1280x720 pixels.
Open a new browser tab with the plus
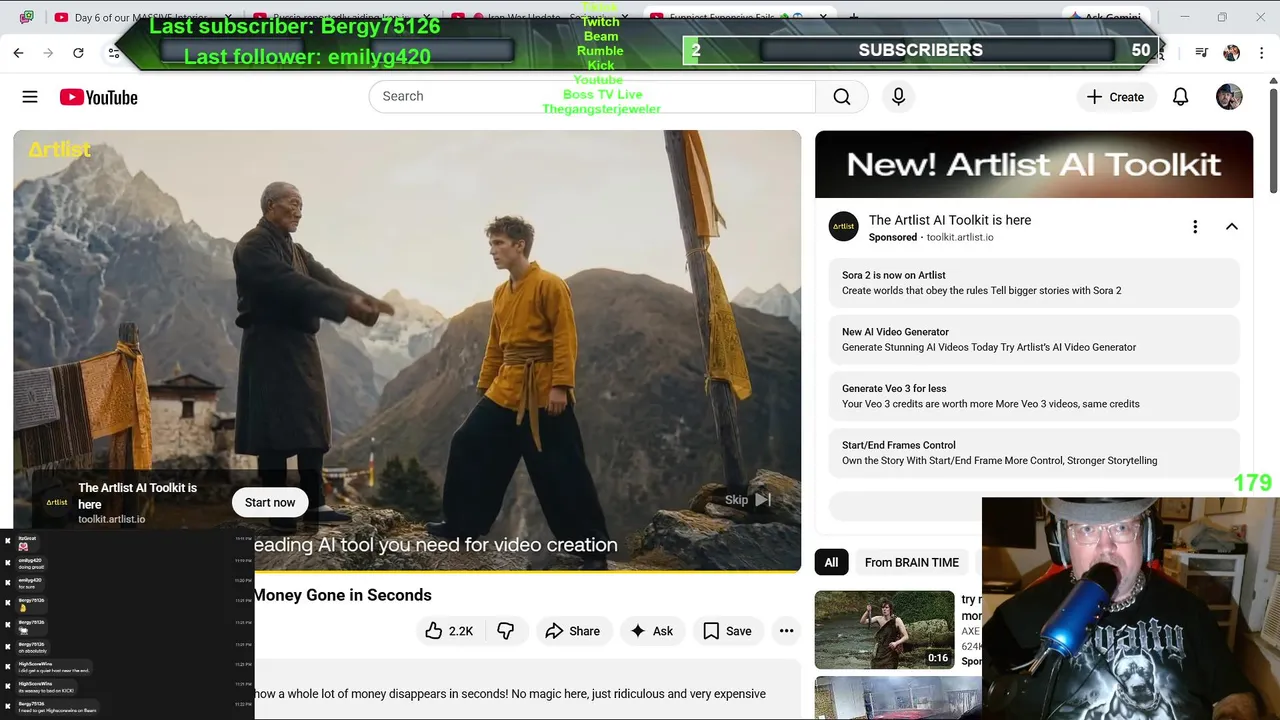tap(854, 17)
